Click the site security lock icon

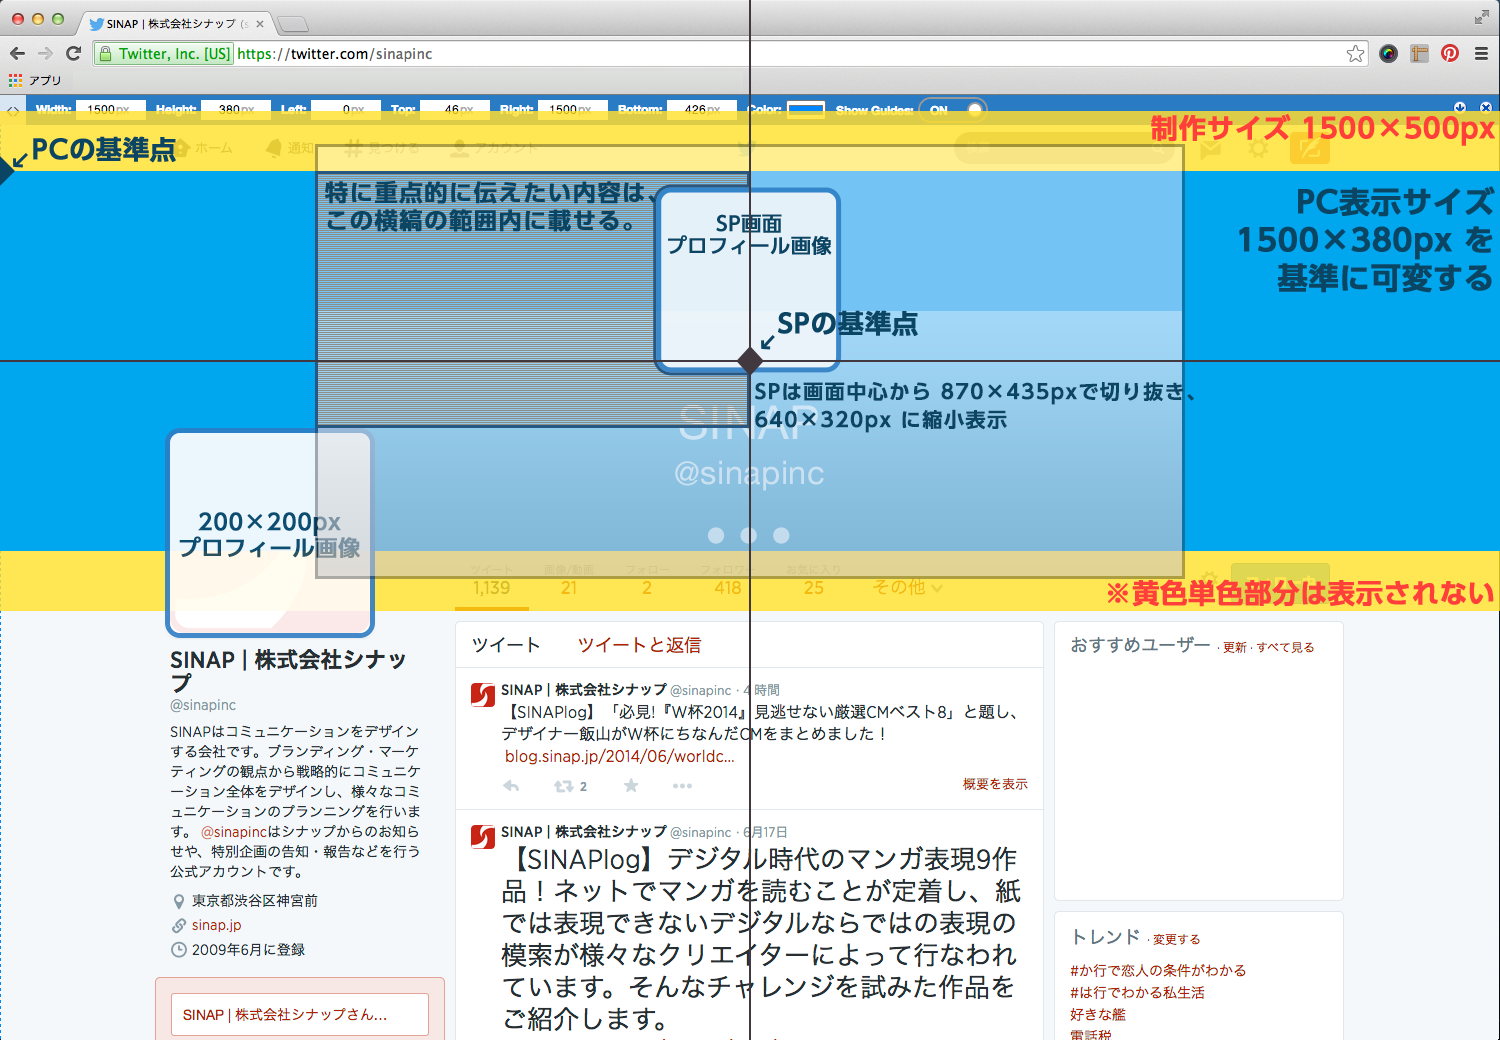coord(105,54)
